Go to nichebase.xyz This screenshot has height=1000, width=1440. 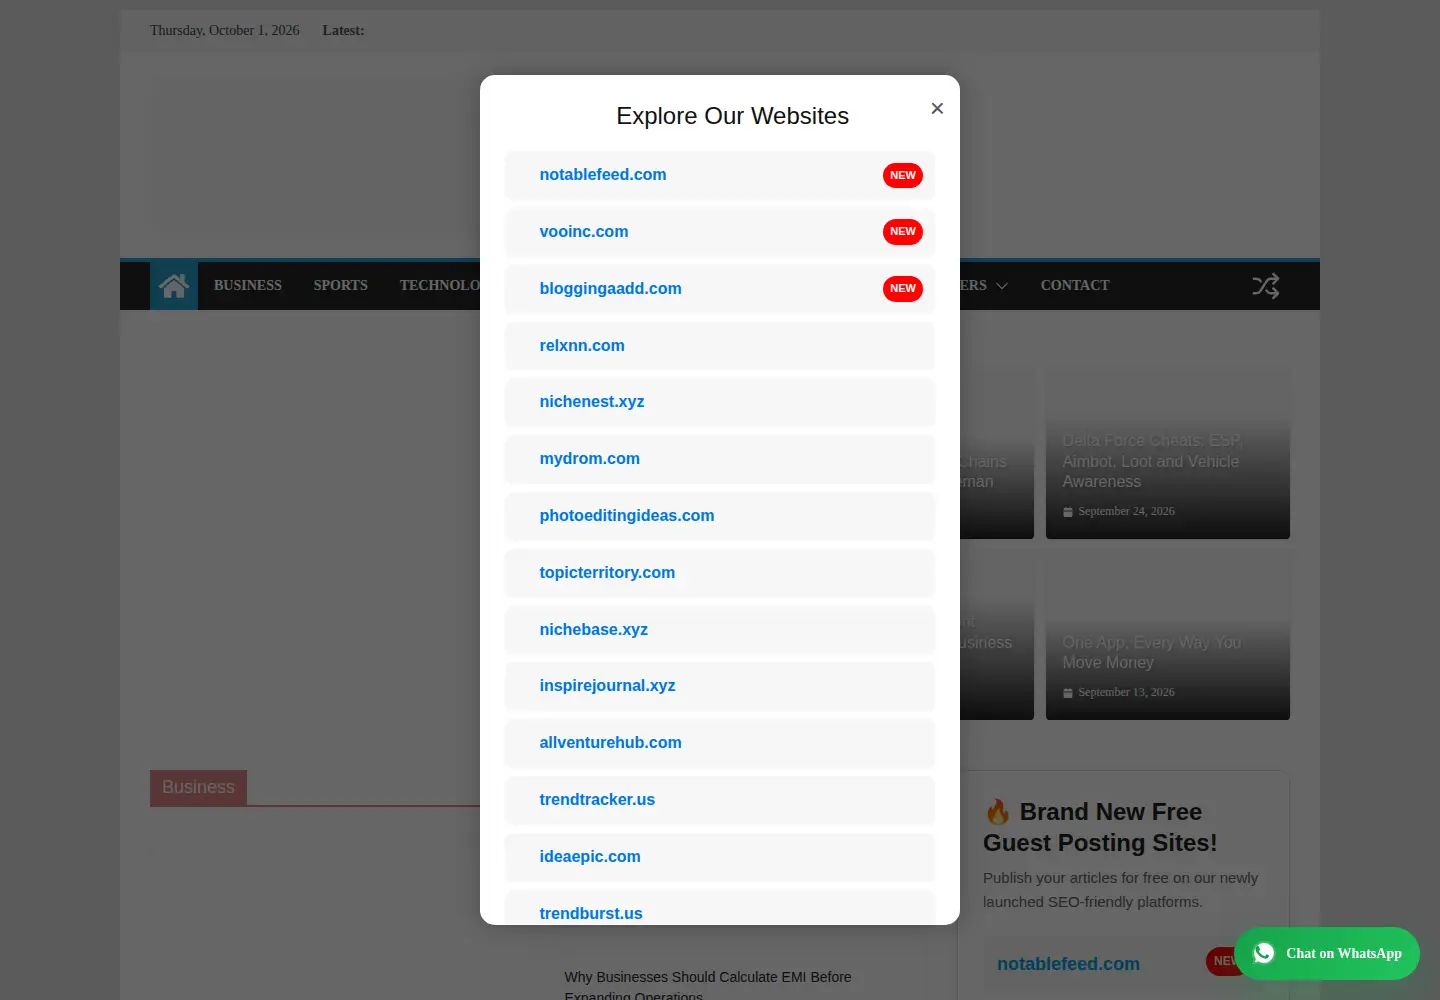(594, 630)
